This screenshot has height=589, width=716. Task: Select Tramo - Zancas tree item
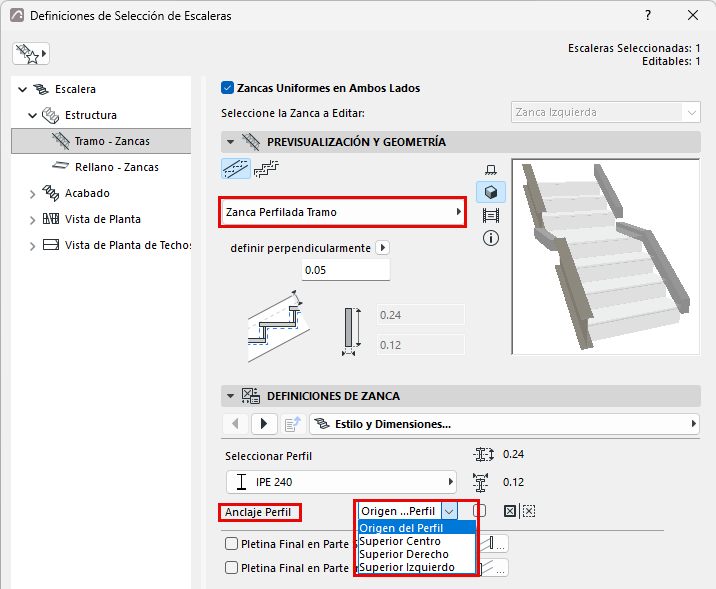(x=101, y=141)
